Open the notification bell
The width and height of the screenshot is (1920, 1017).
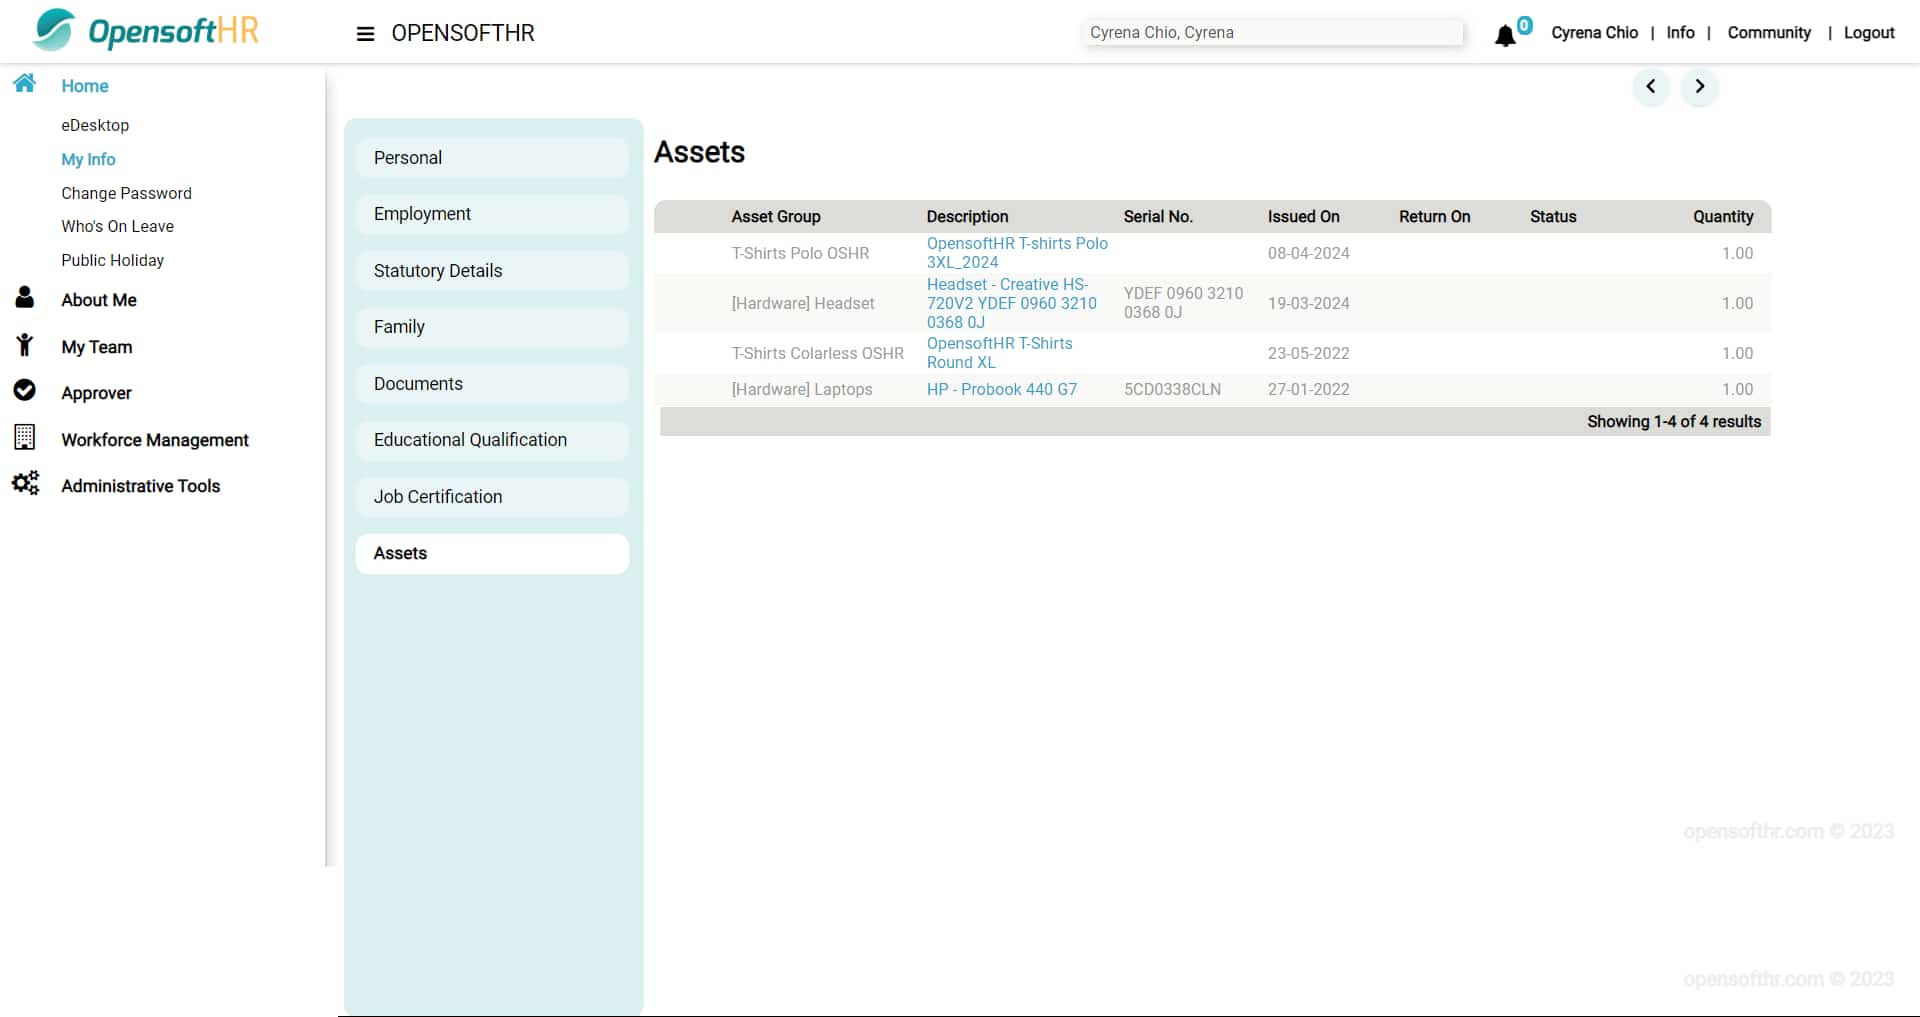tap(1505, 35)
